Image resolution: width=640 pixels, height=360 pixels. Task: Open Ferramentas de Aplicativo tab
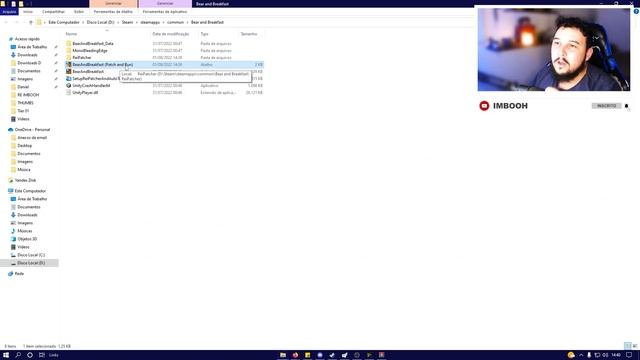coord(165,12)
